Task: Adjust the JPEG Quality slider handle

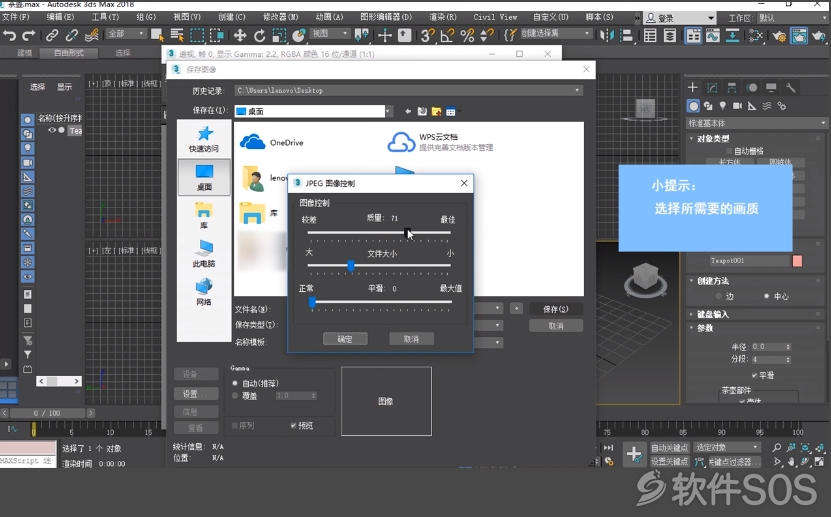Action: (x=406, y=233)
